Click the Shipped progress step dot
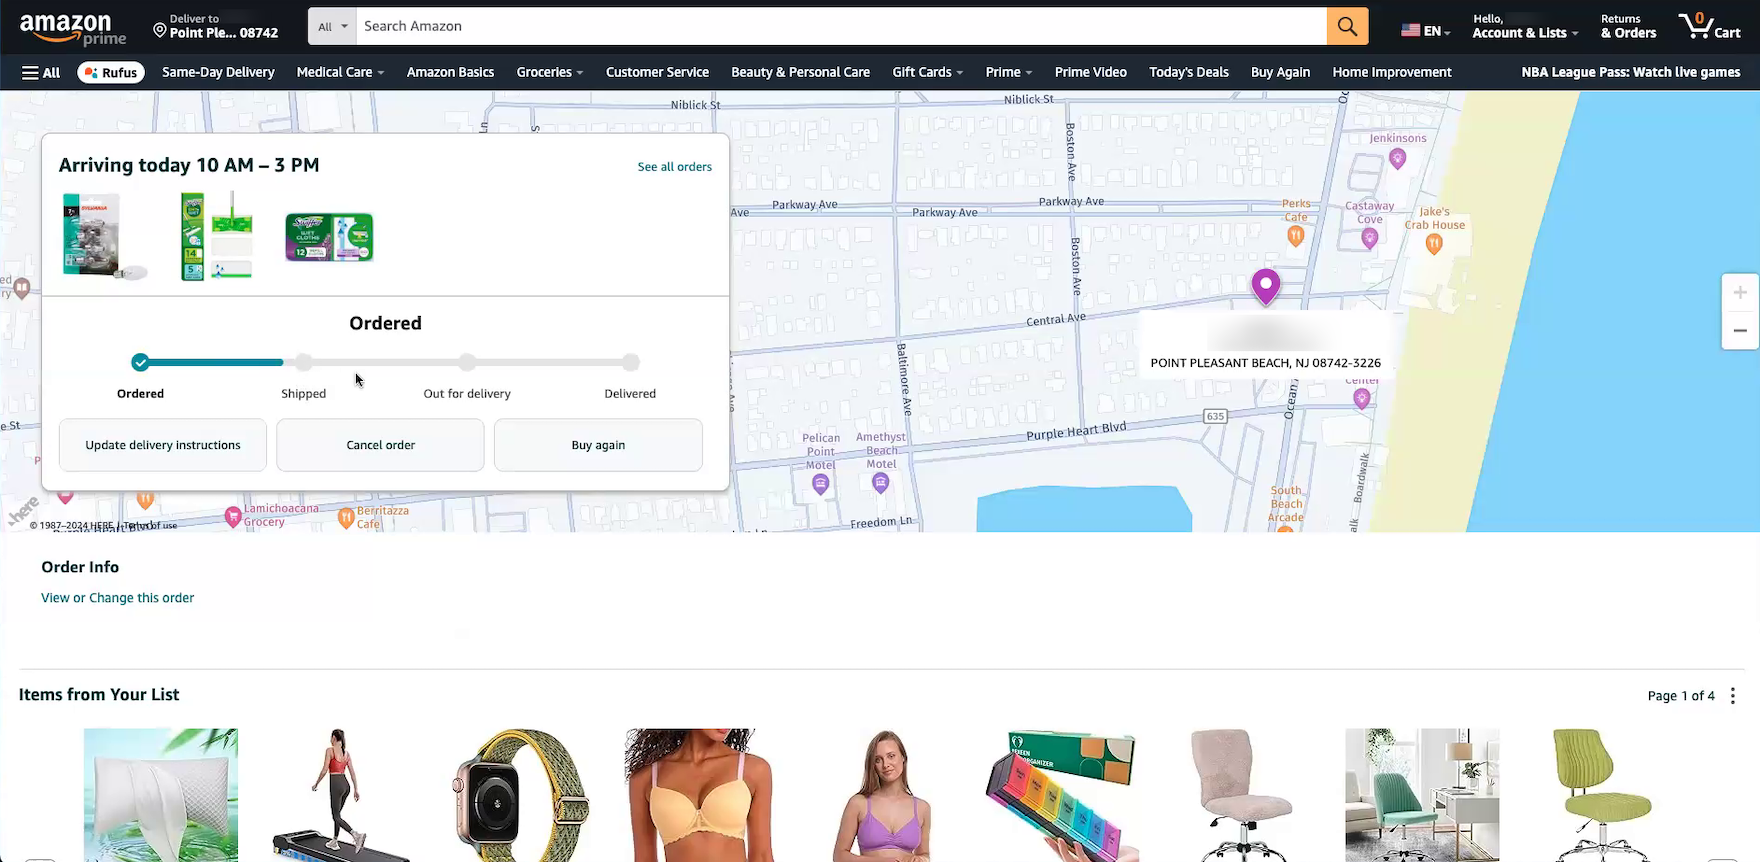The width and height of the screenshot is (1760, 862). click(304, 362)
